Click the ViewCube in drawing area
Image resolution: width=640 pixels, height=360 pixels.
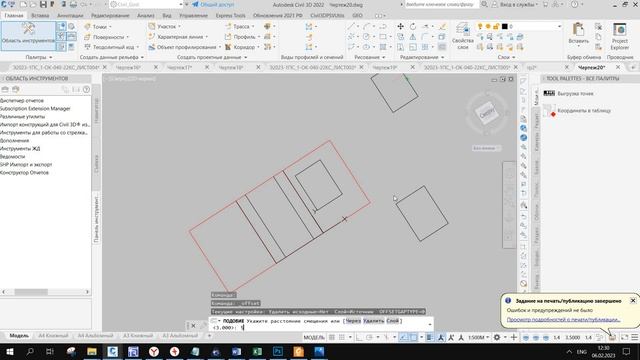pos(487,113)
